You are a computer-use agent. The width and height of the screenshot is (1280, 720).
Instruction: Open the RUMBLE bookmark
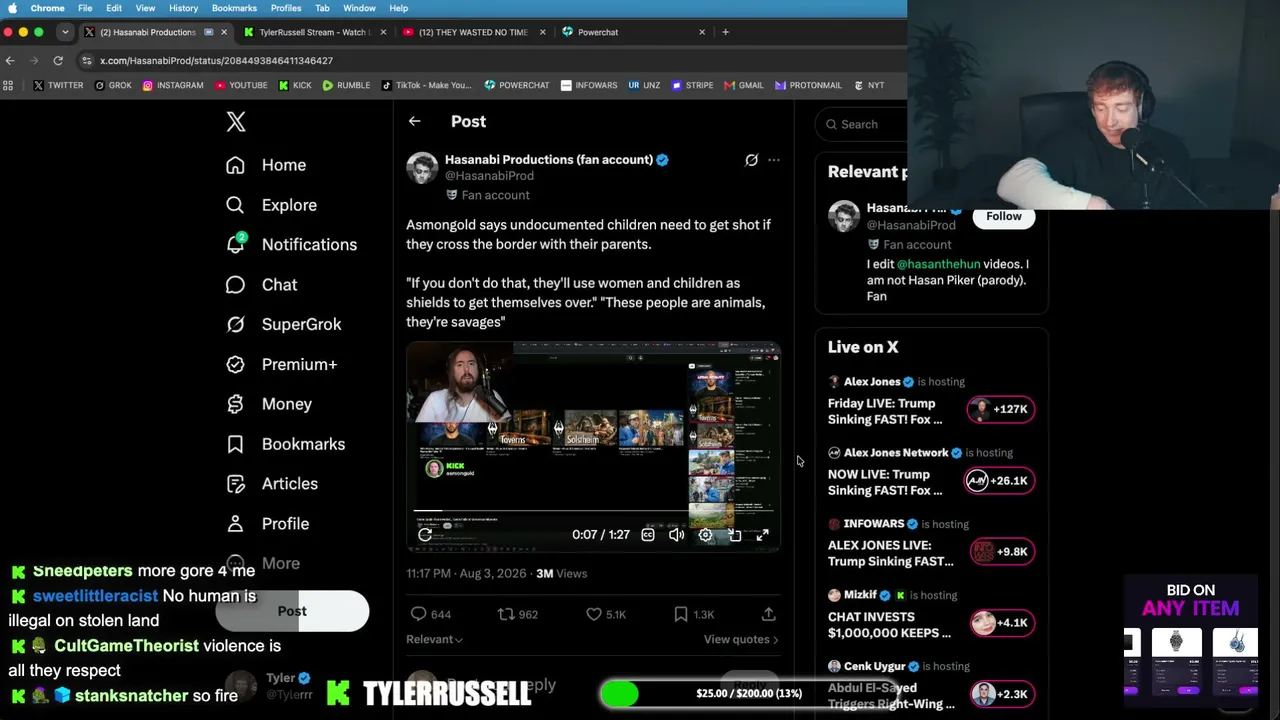(x=346, y=85)
